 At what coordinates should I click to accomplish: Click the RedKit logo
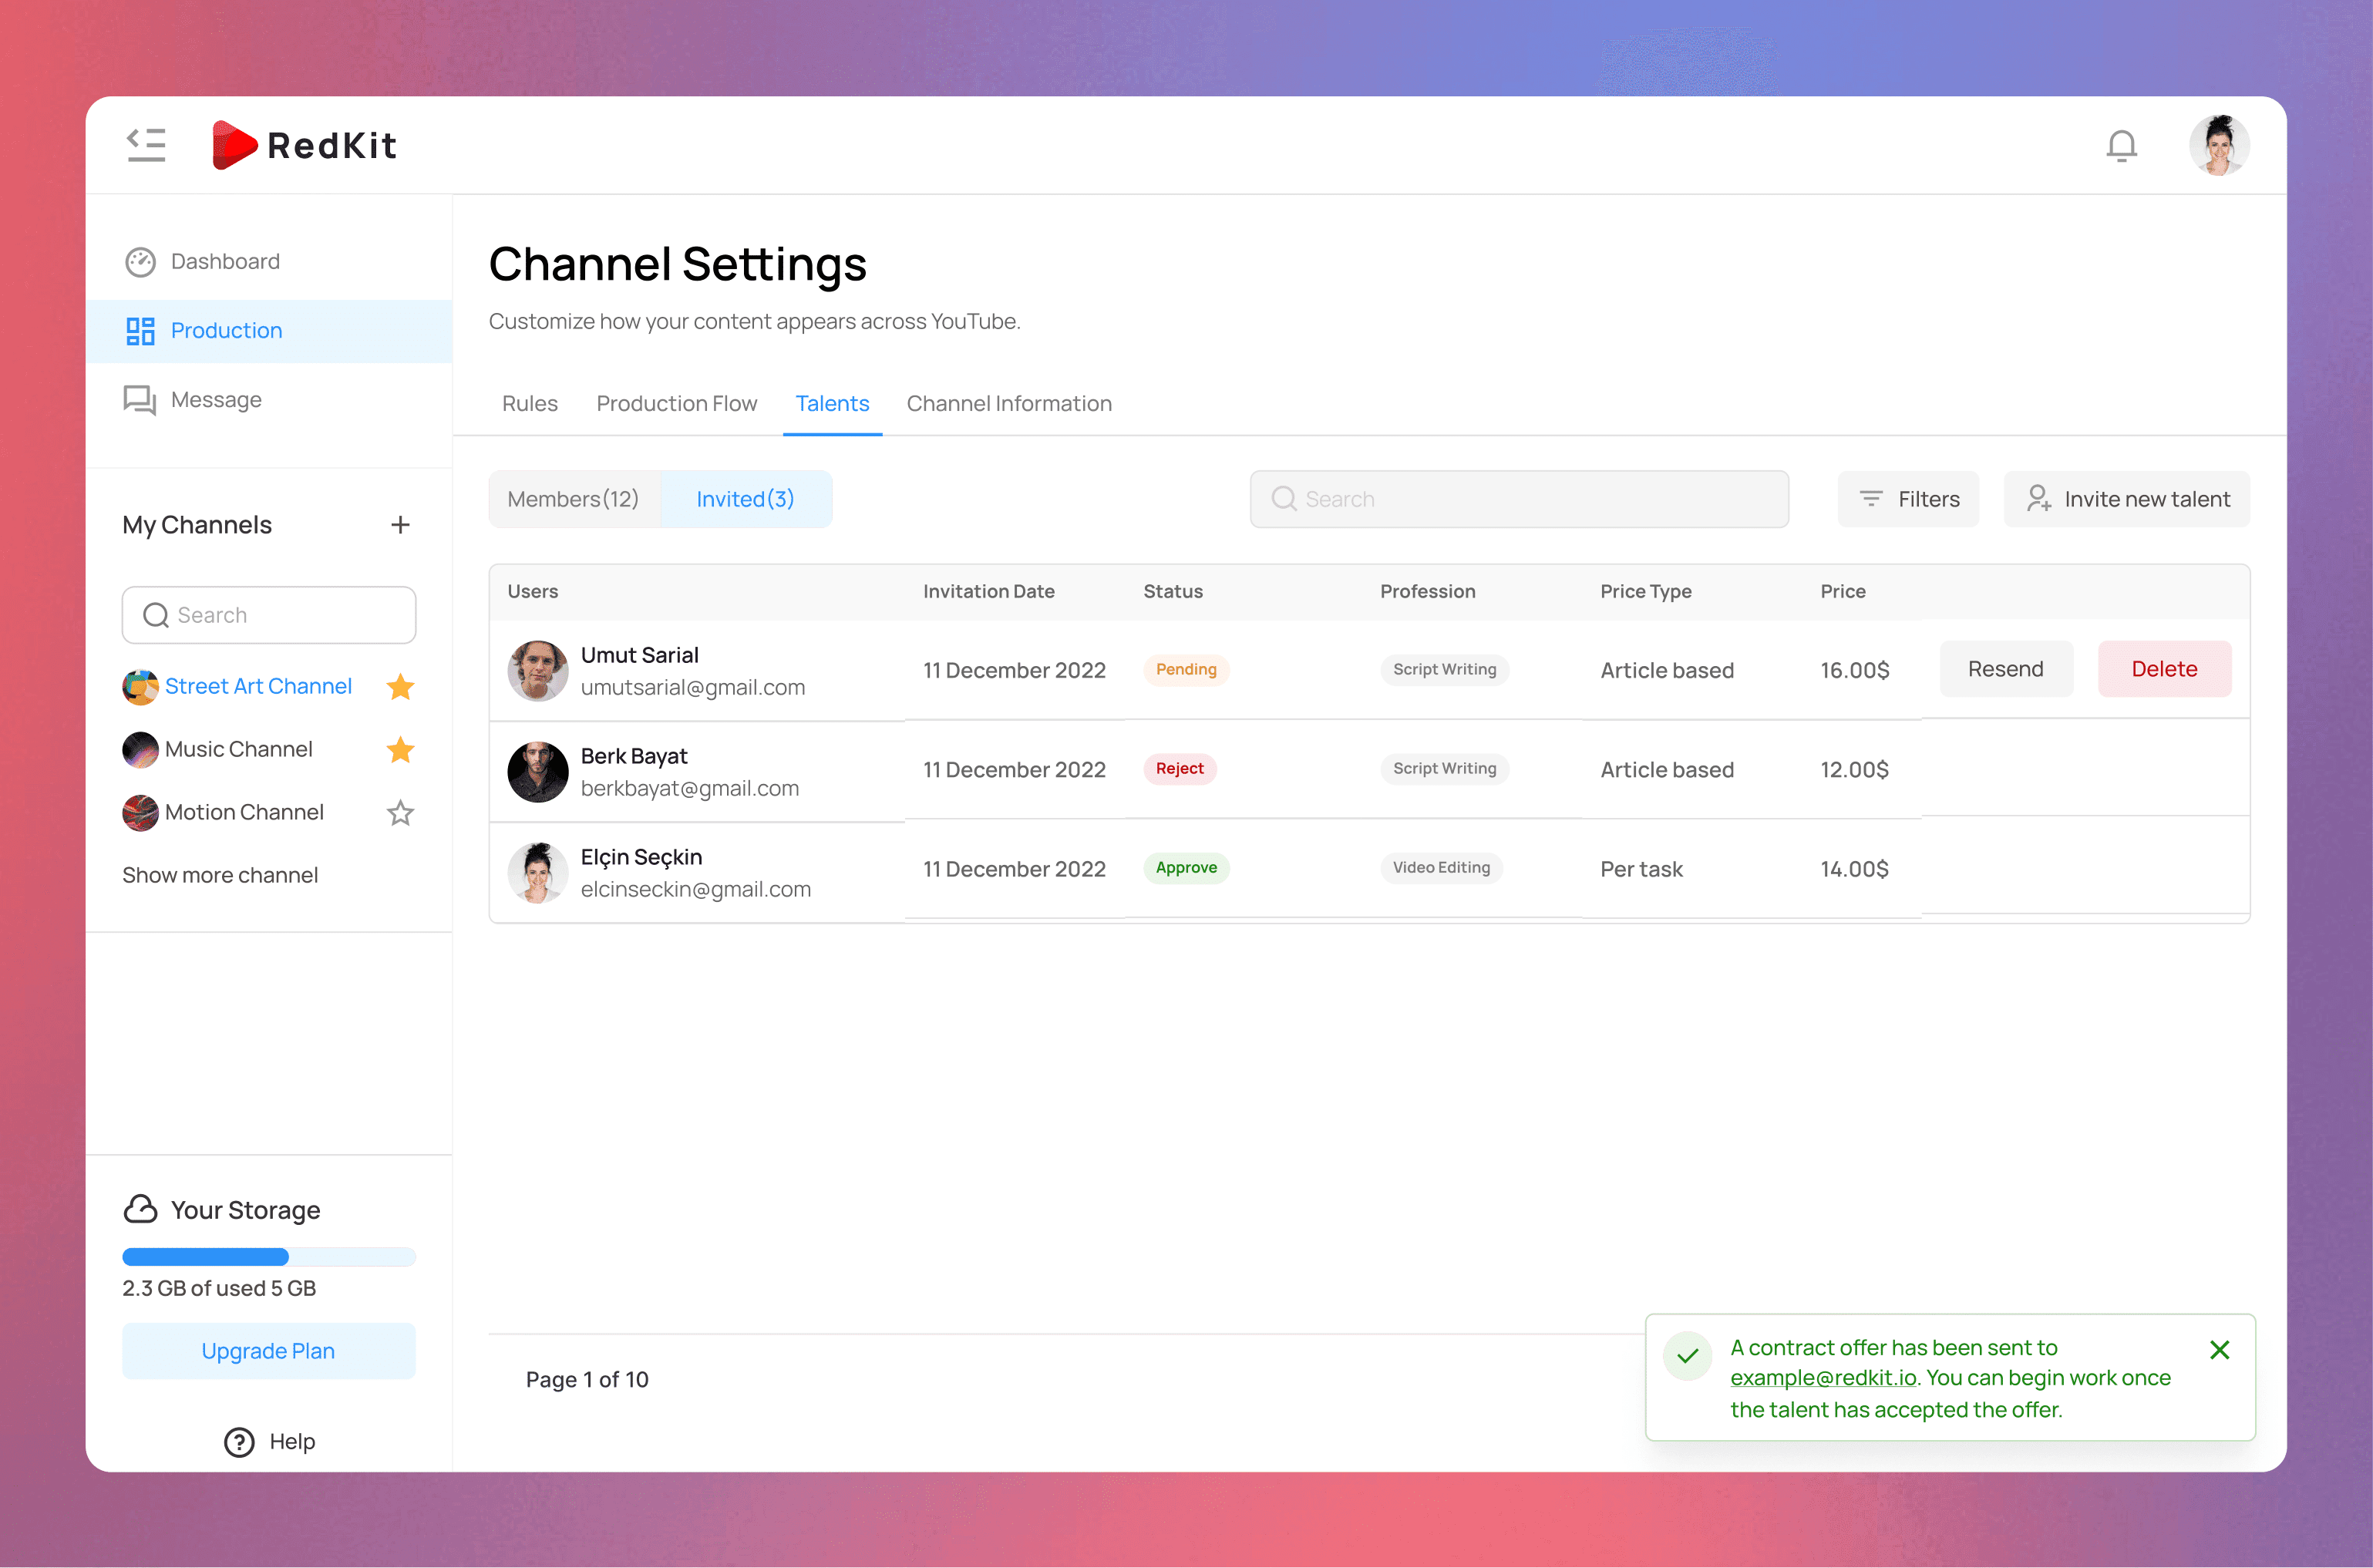click(305, 146)
